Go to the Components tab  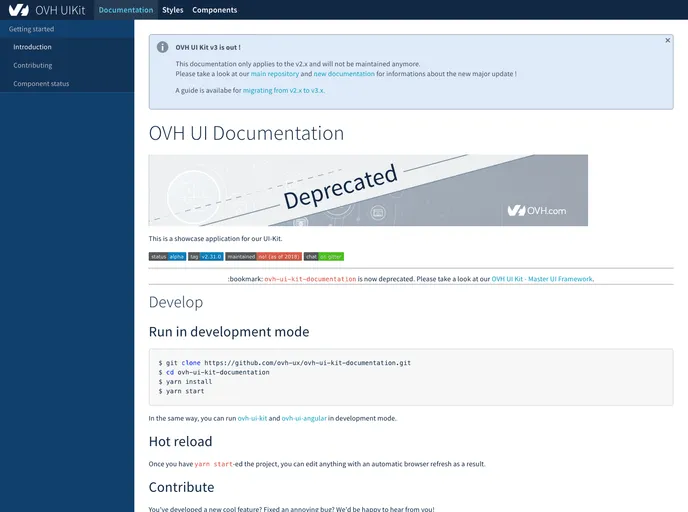[215, 10]
